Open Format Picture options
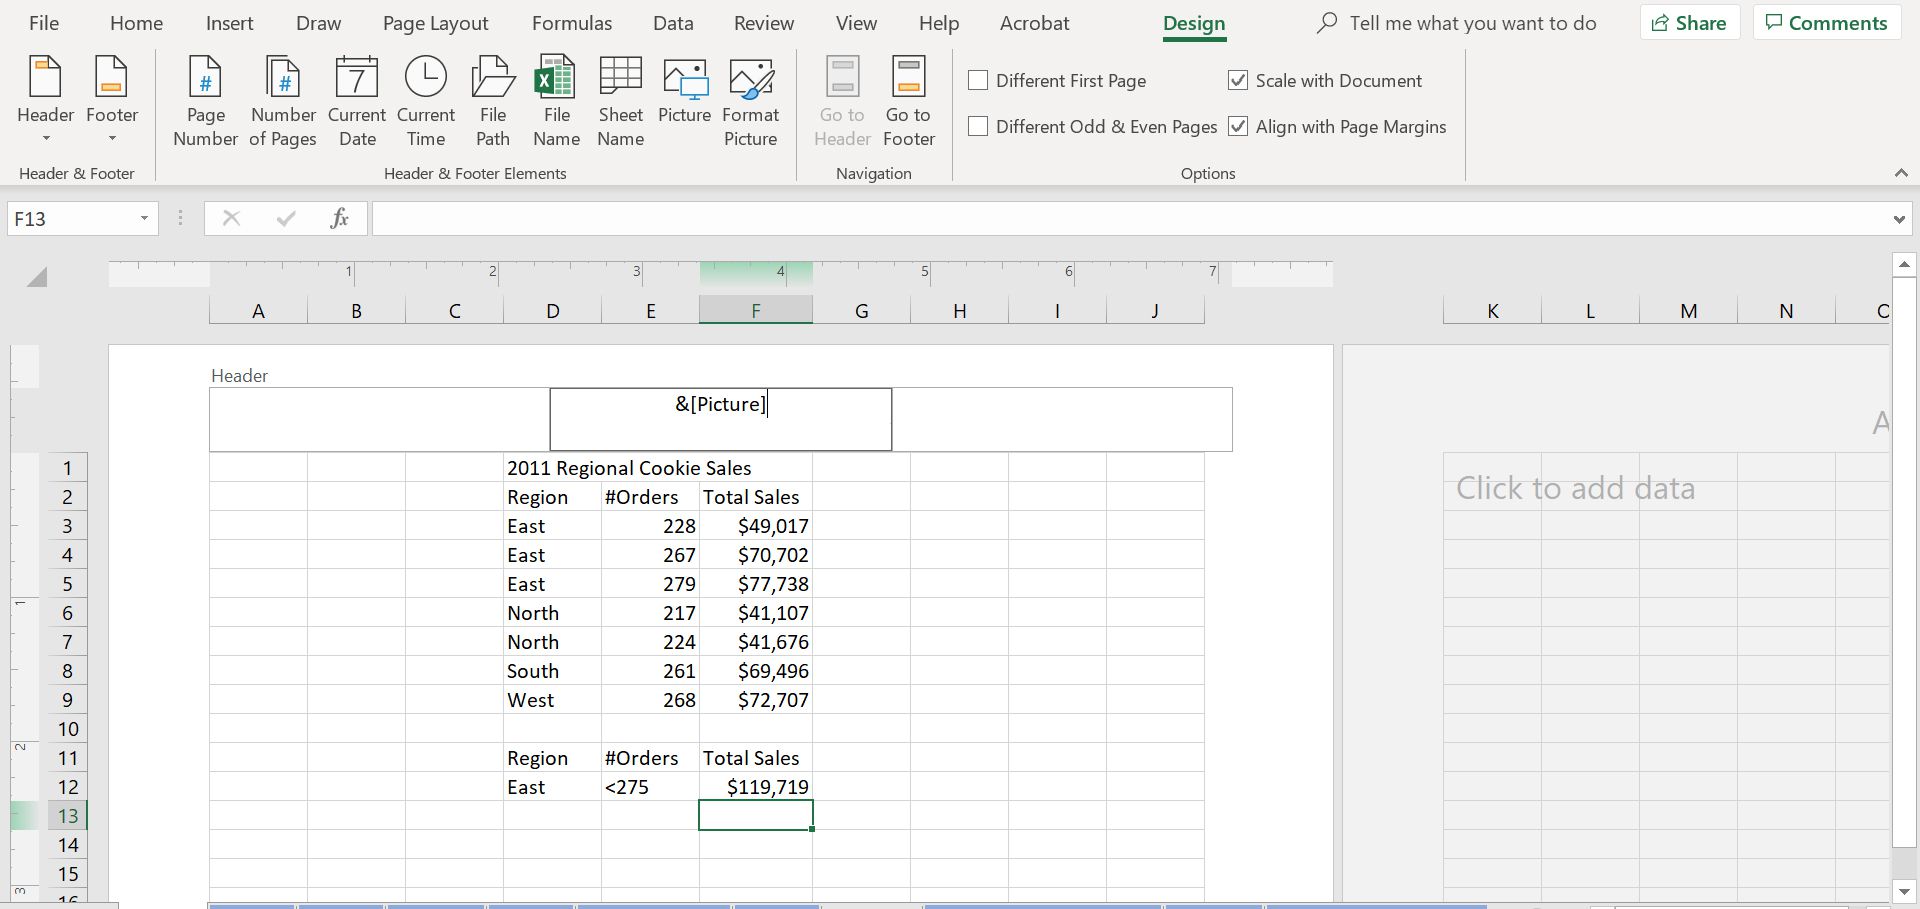The height and width of the screenshot is (909, 1920). point(751,101)
